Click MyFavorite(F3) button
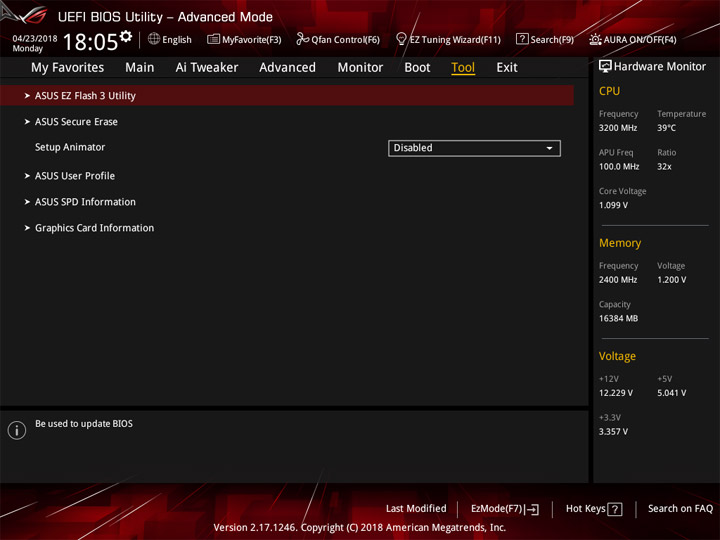This screenshot has height=540, width=720. (244, 39)
